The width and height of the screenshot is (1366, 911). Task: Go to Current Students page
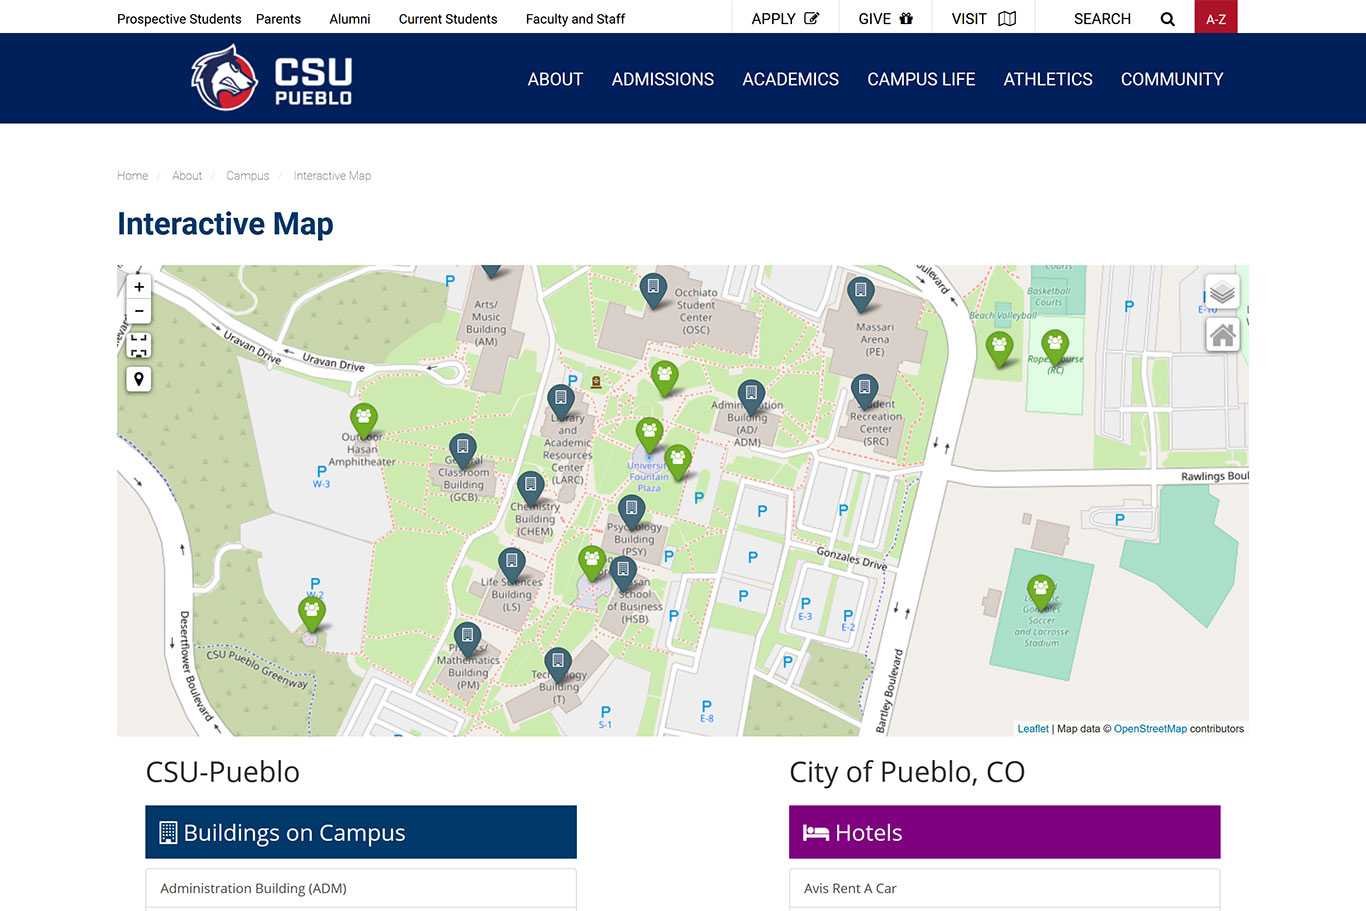pyautogui.click(x=448, y=19)
